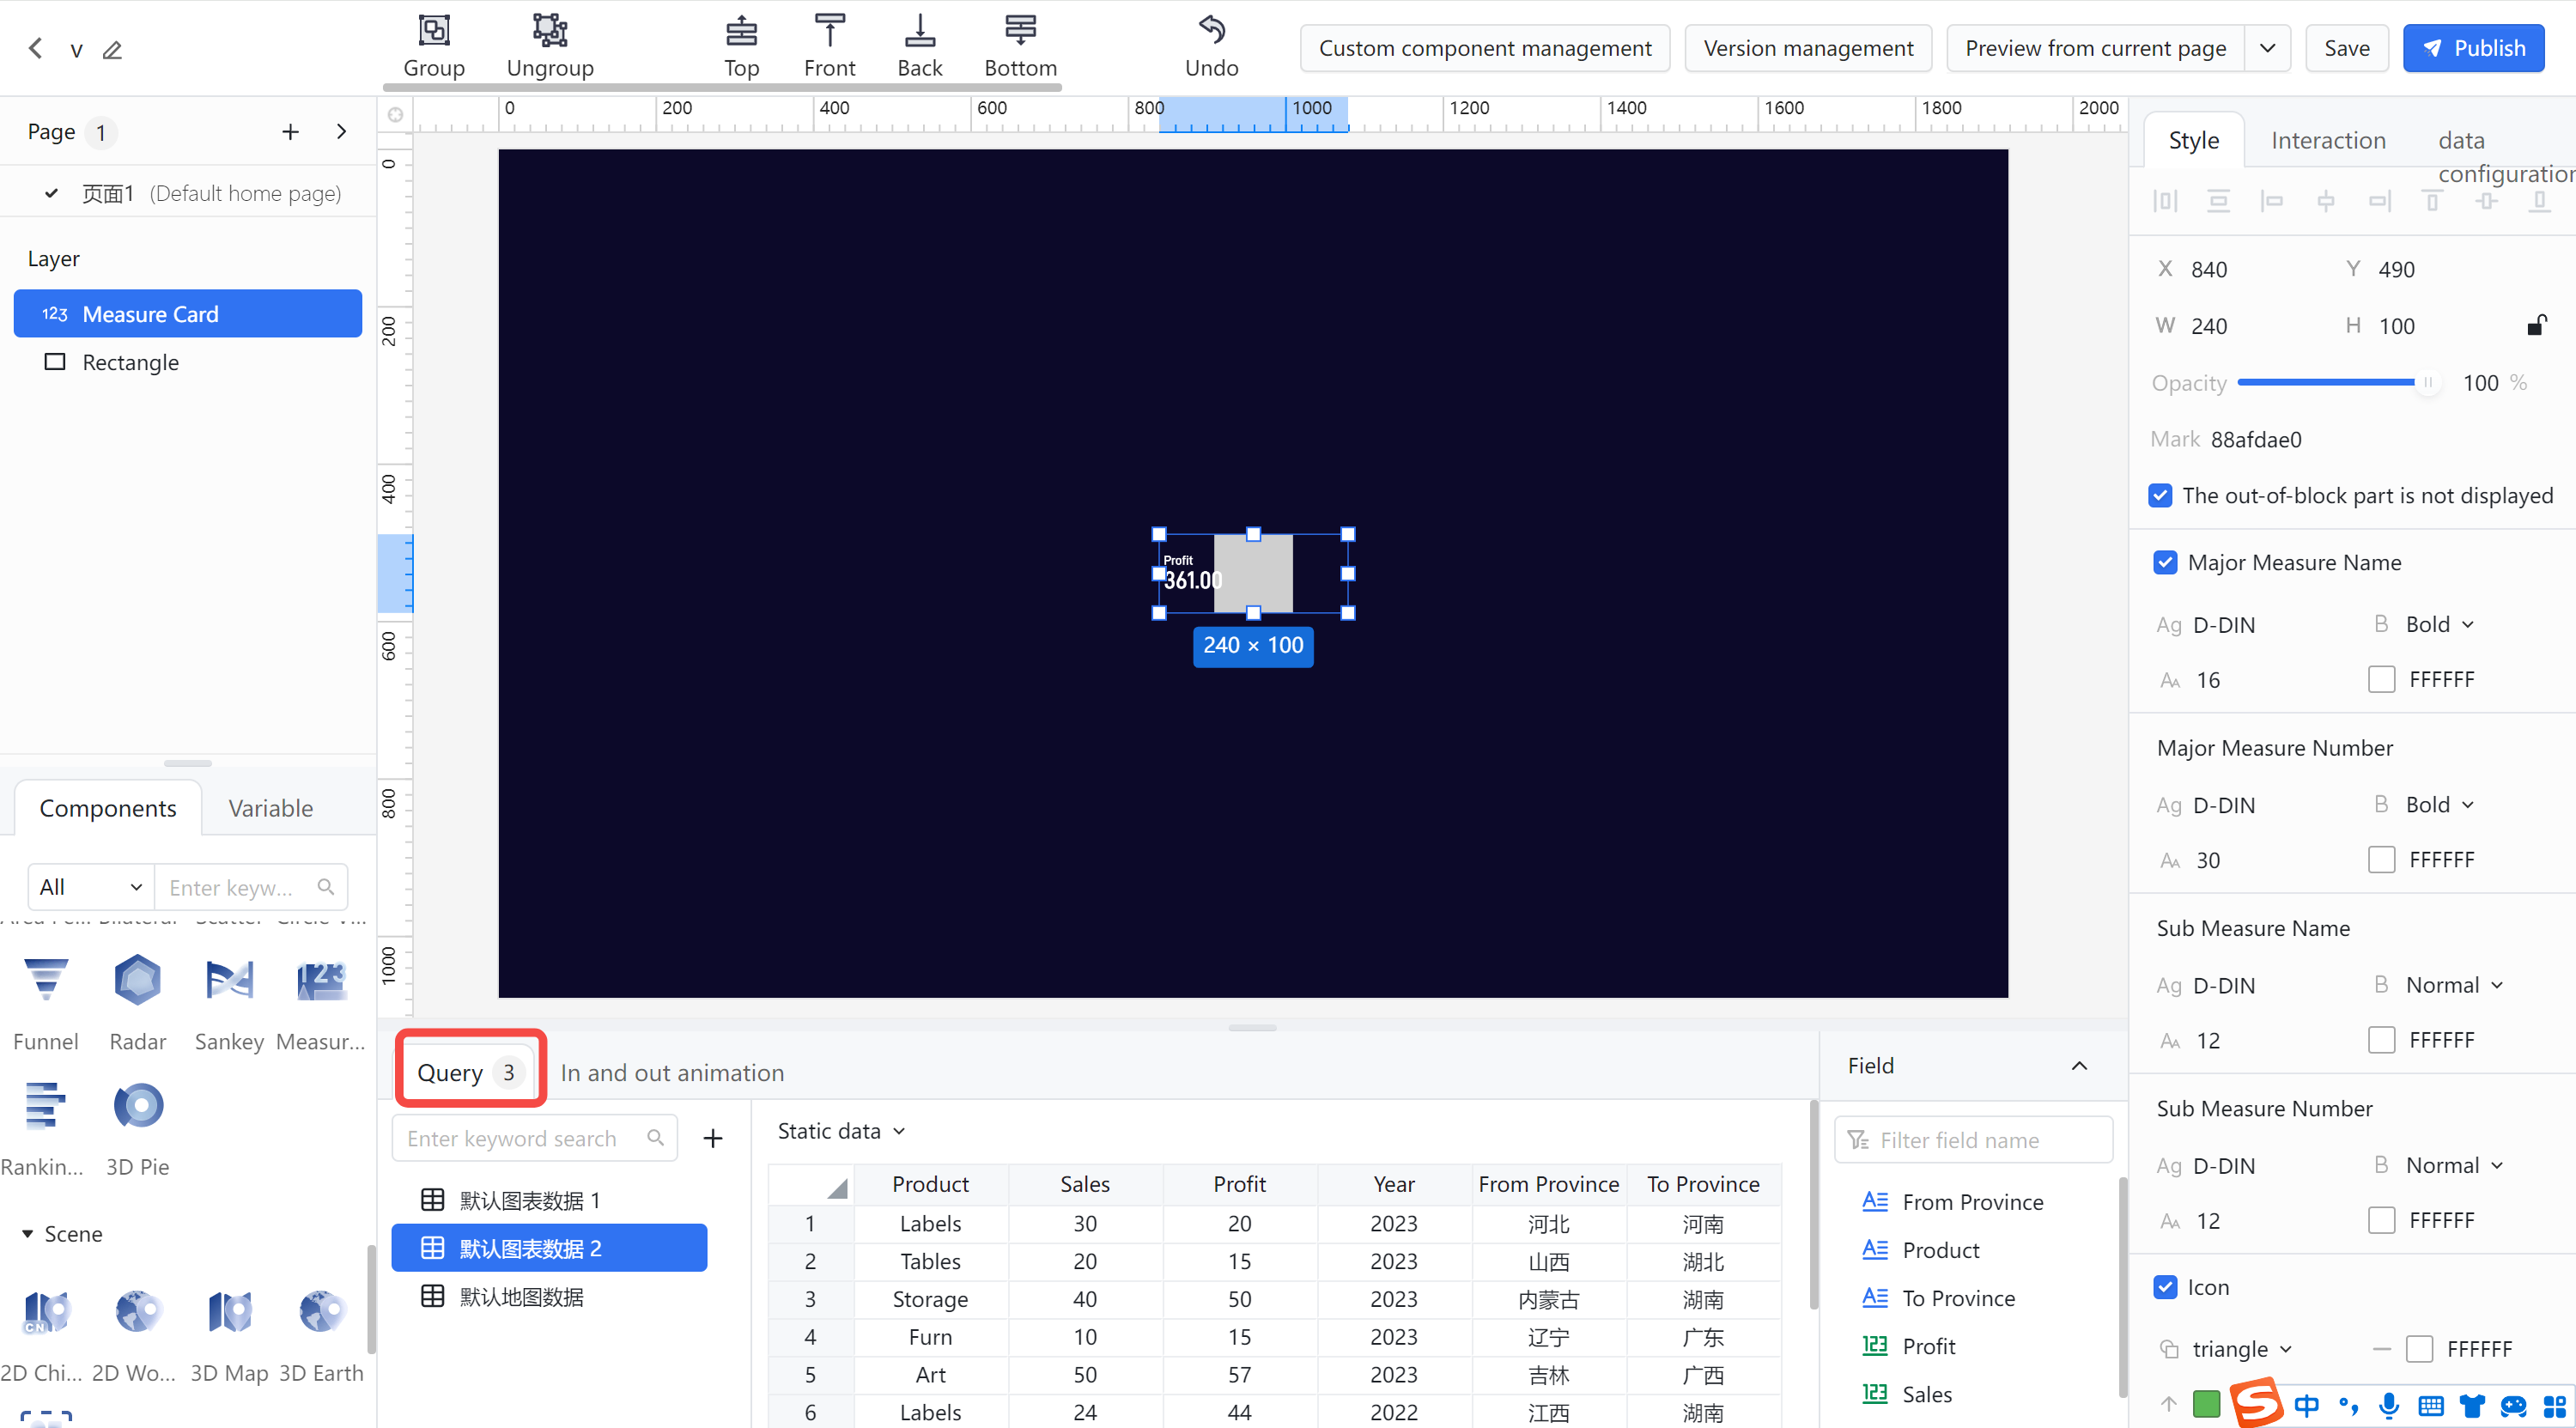This screenshot has width=2576, height=1428.
Task: Move layer to Top
Action: [x=741, y=46]
